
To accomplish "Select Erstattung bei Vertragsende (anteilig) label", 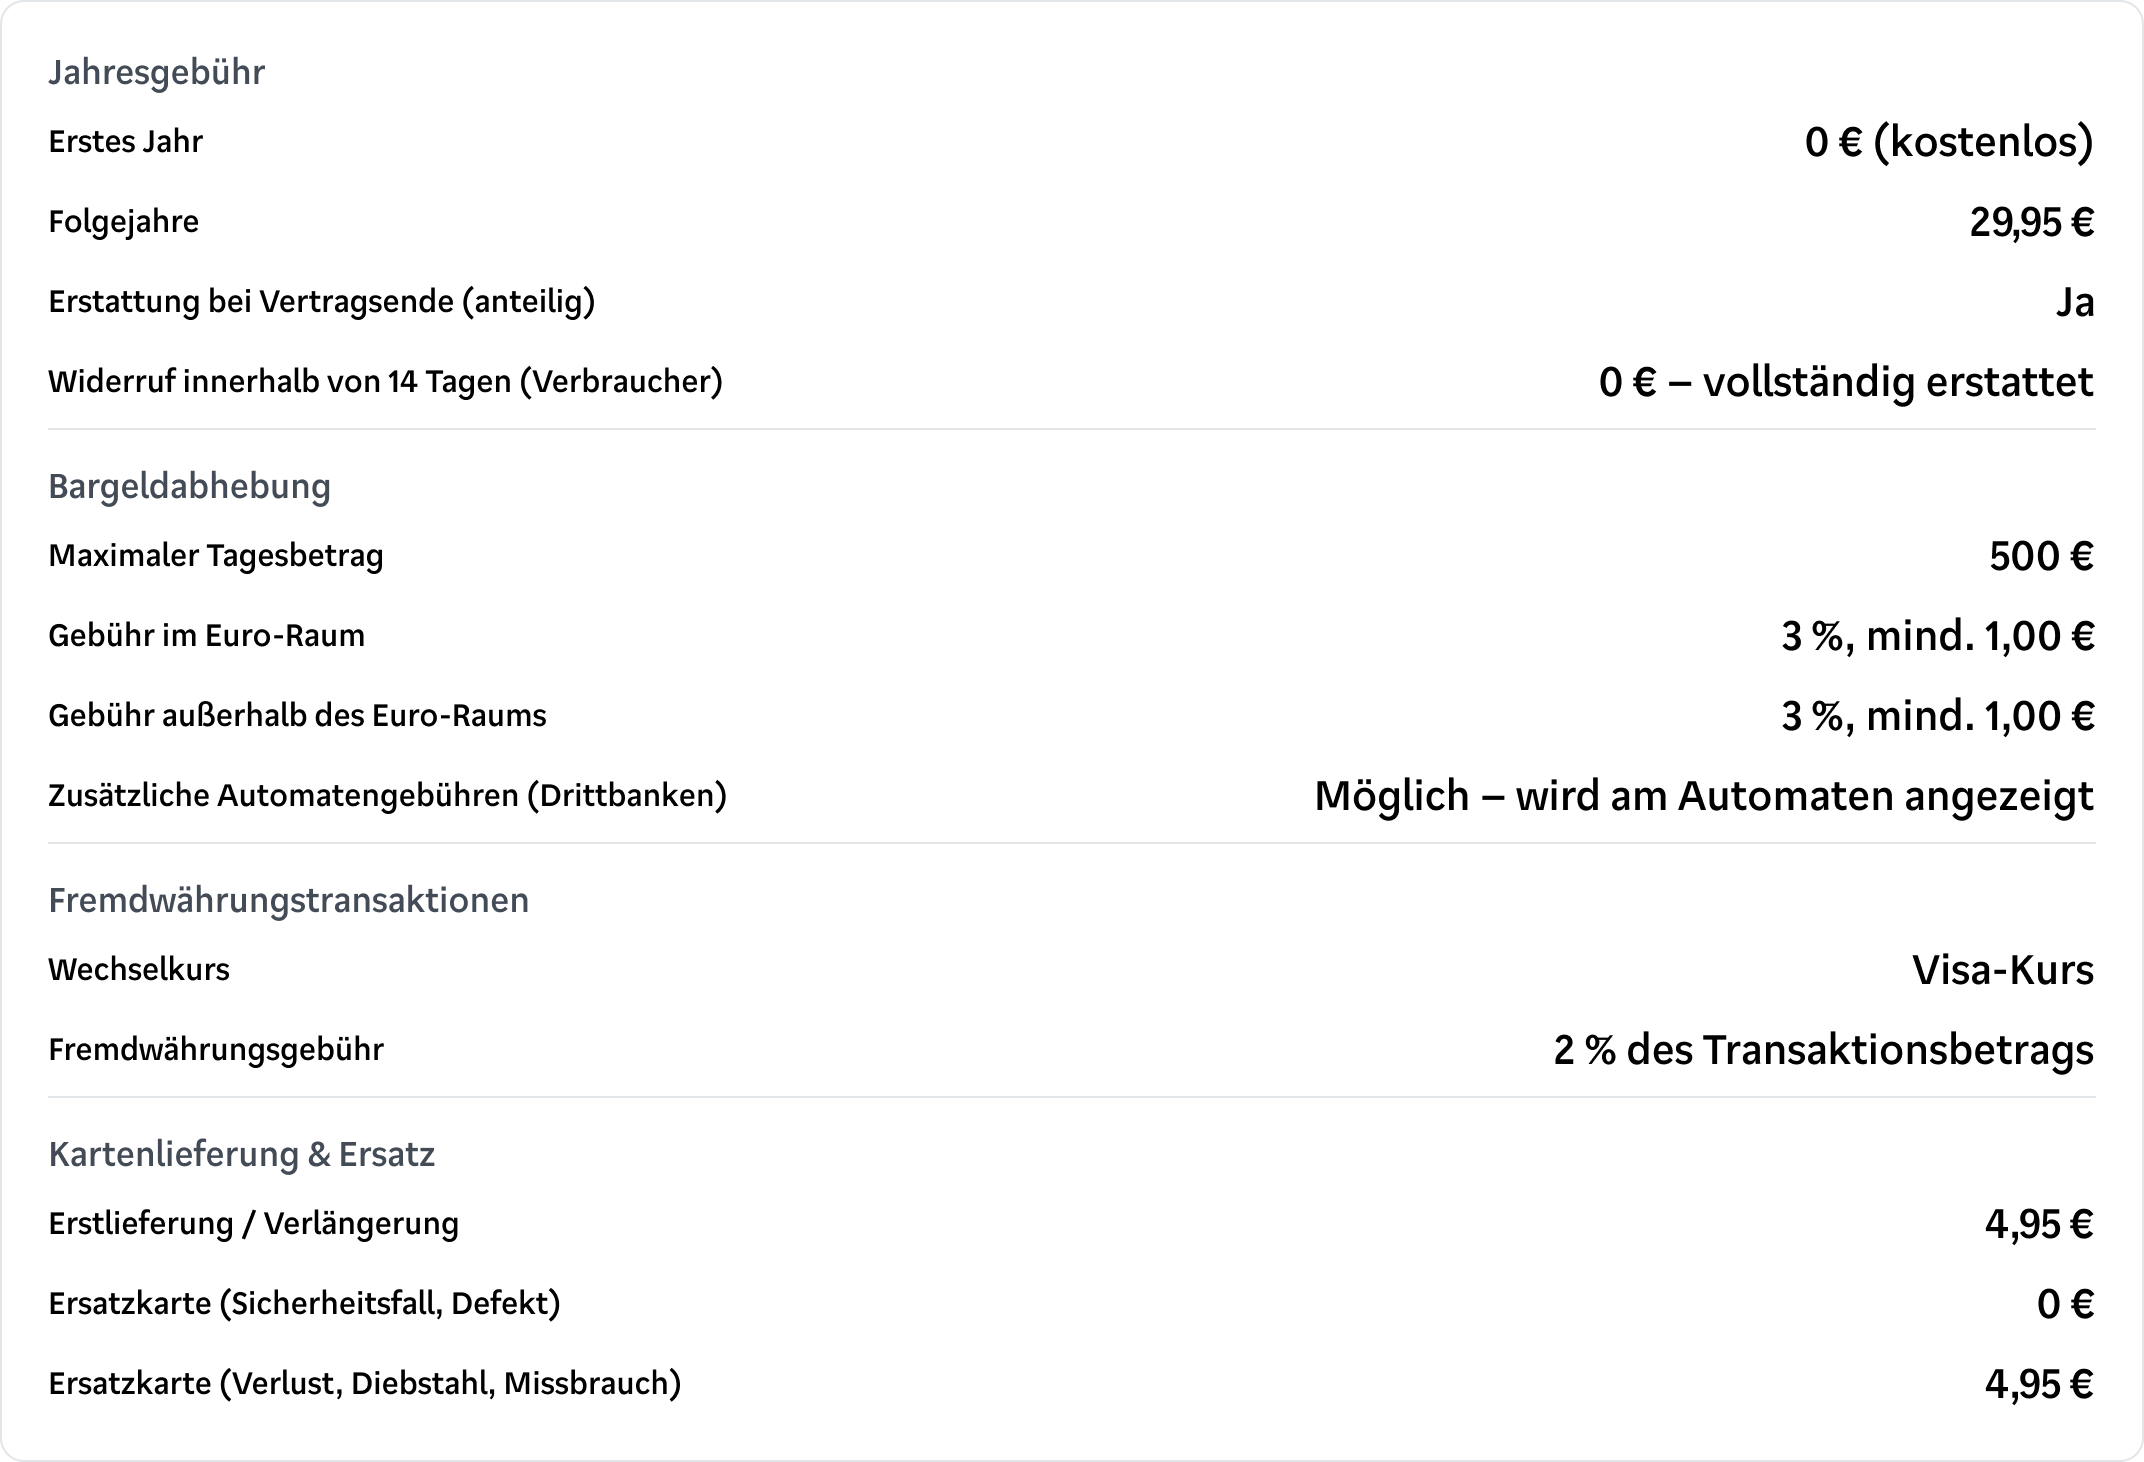I will point(321,302).
